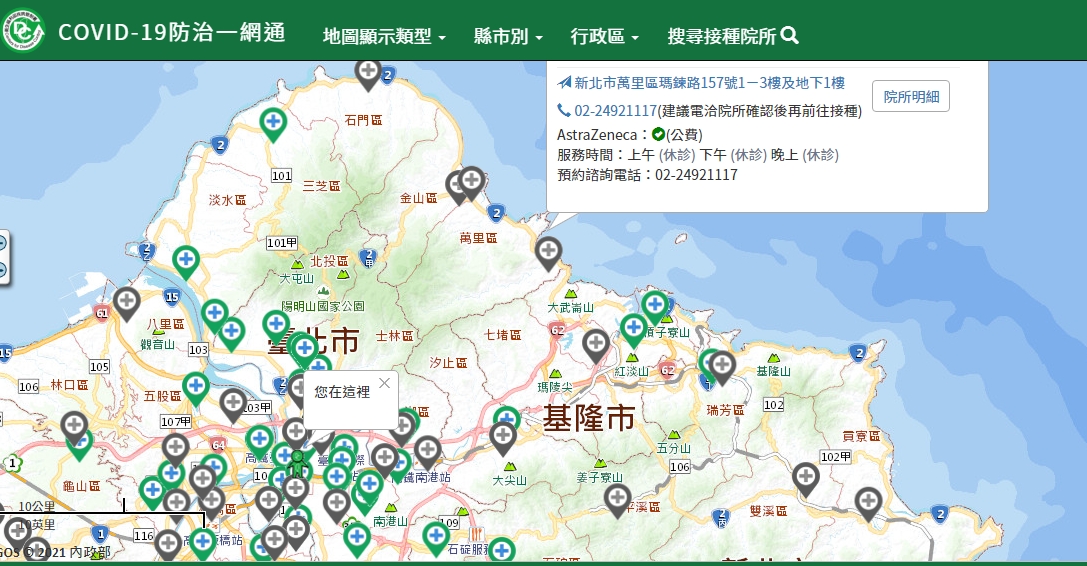This screenshot has height=566, width=1087.
Task: Click the 院所明細 button
Action: pyautogui.click(x=911, y=96)
